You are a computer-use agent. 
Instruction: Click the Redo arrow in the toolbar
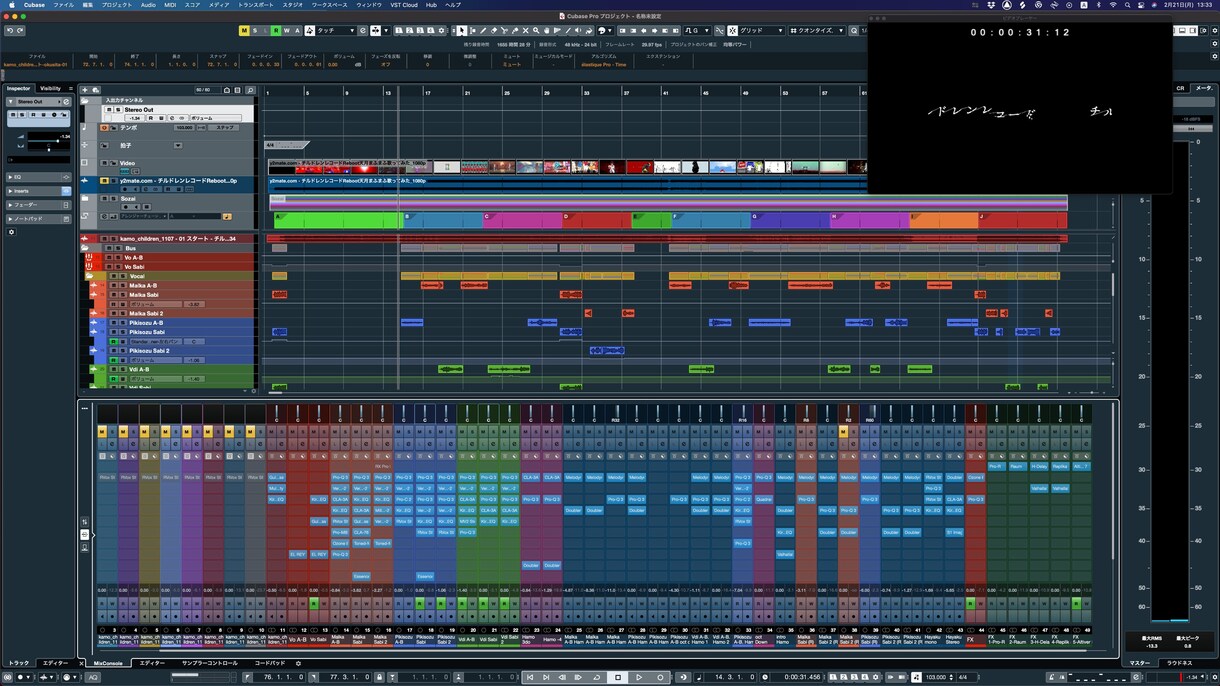point(20,31)
